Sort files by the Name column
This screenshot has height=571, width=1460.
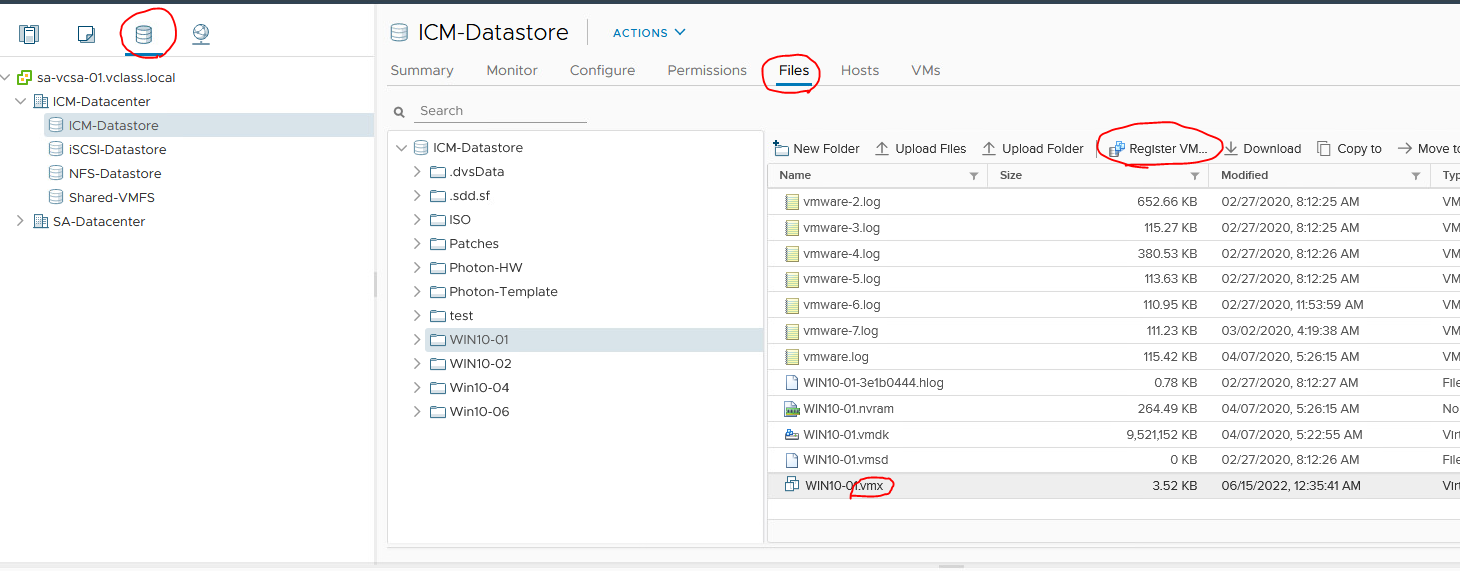pos(795,175)
